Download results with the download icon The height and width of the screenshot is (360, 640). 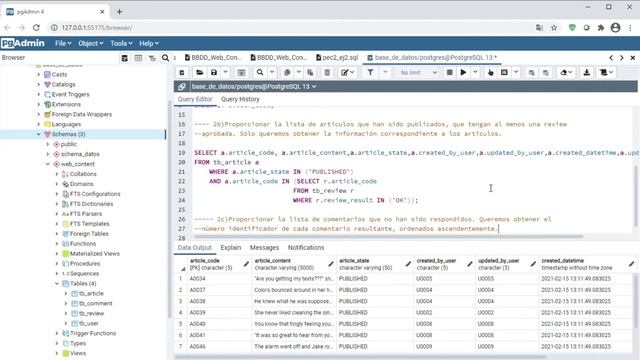coord(587,72)
